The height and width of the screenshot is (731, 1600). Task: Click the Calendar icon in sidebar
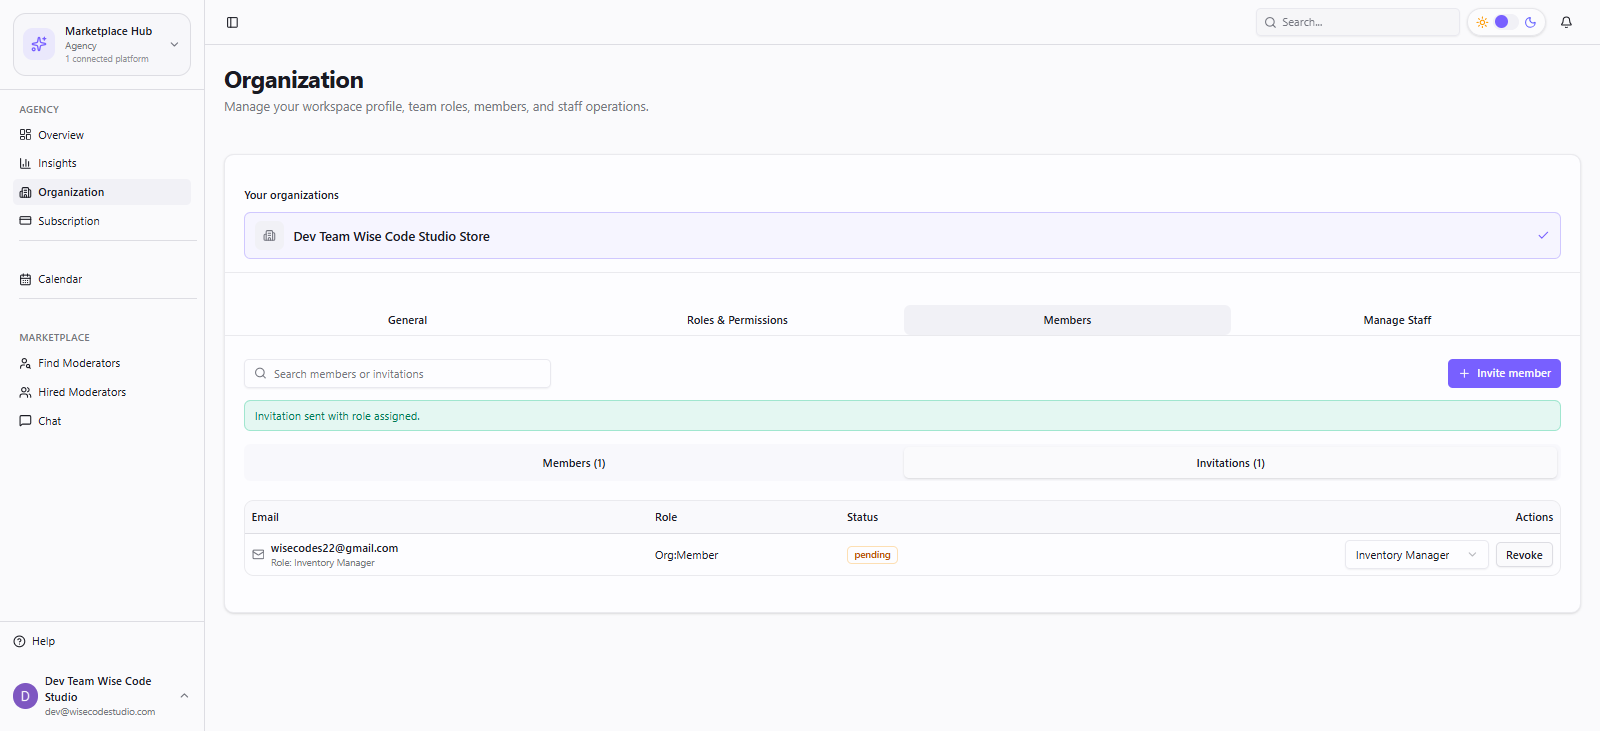25,279
